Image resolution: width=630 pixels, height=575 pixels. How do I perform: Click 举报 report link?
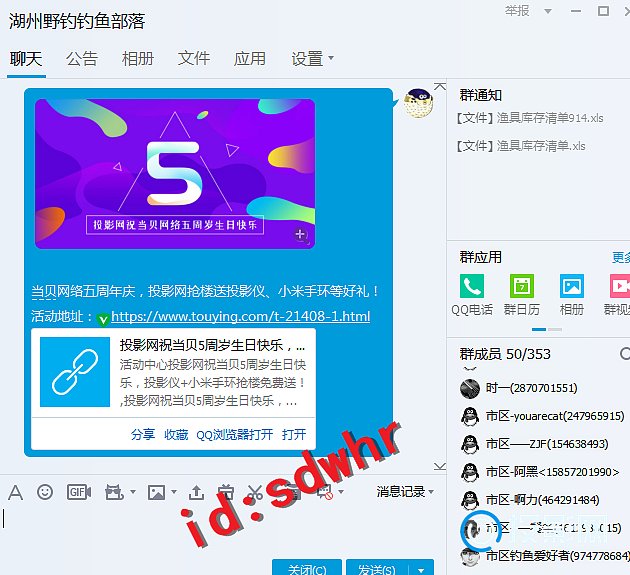point(517,11)
